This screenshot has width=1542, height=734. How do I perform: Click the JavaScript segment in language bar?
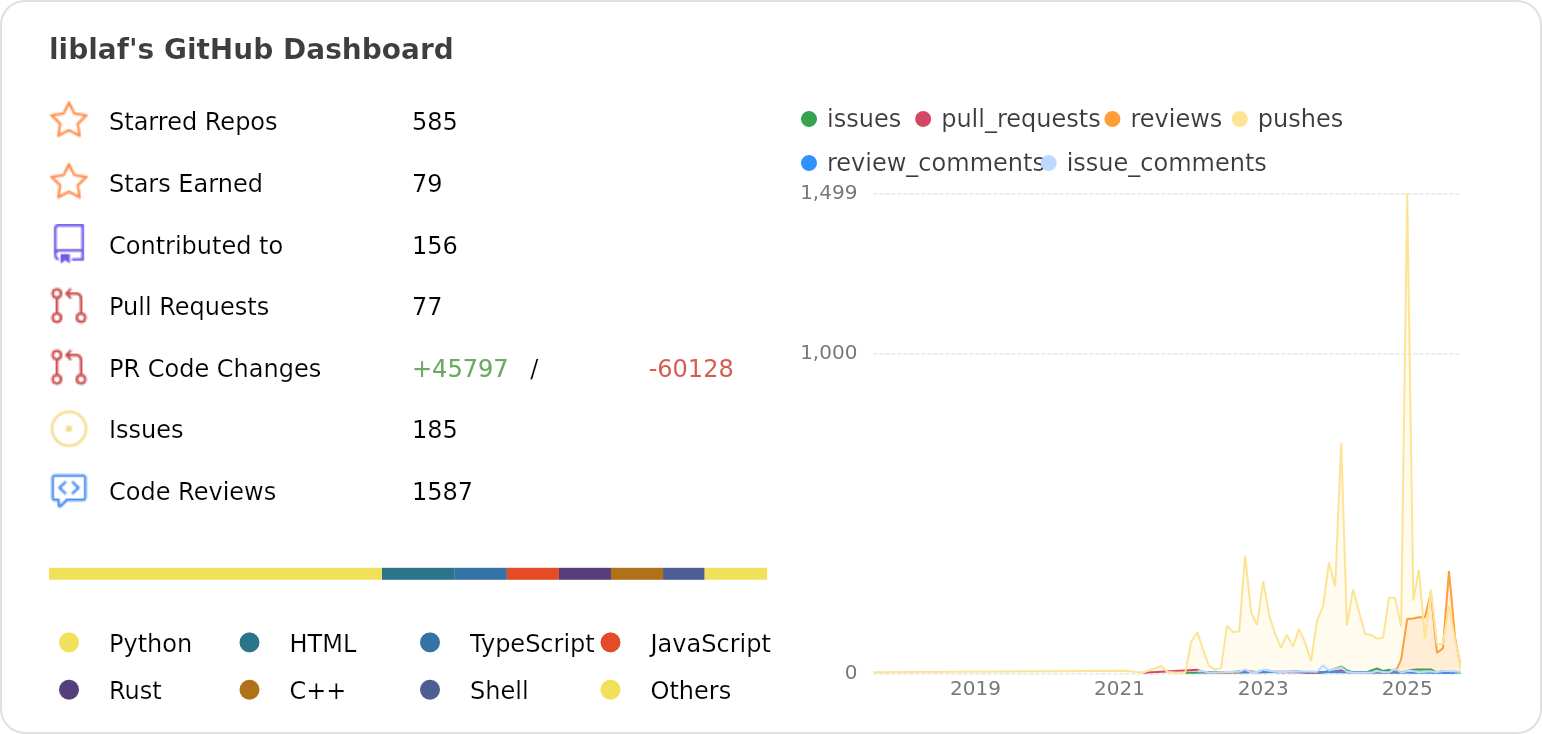pyautogui.click(x=532, y=574)
